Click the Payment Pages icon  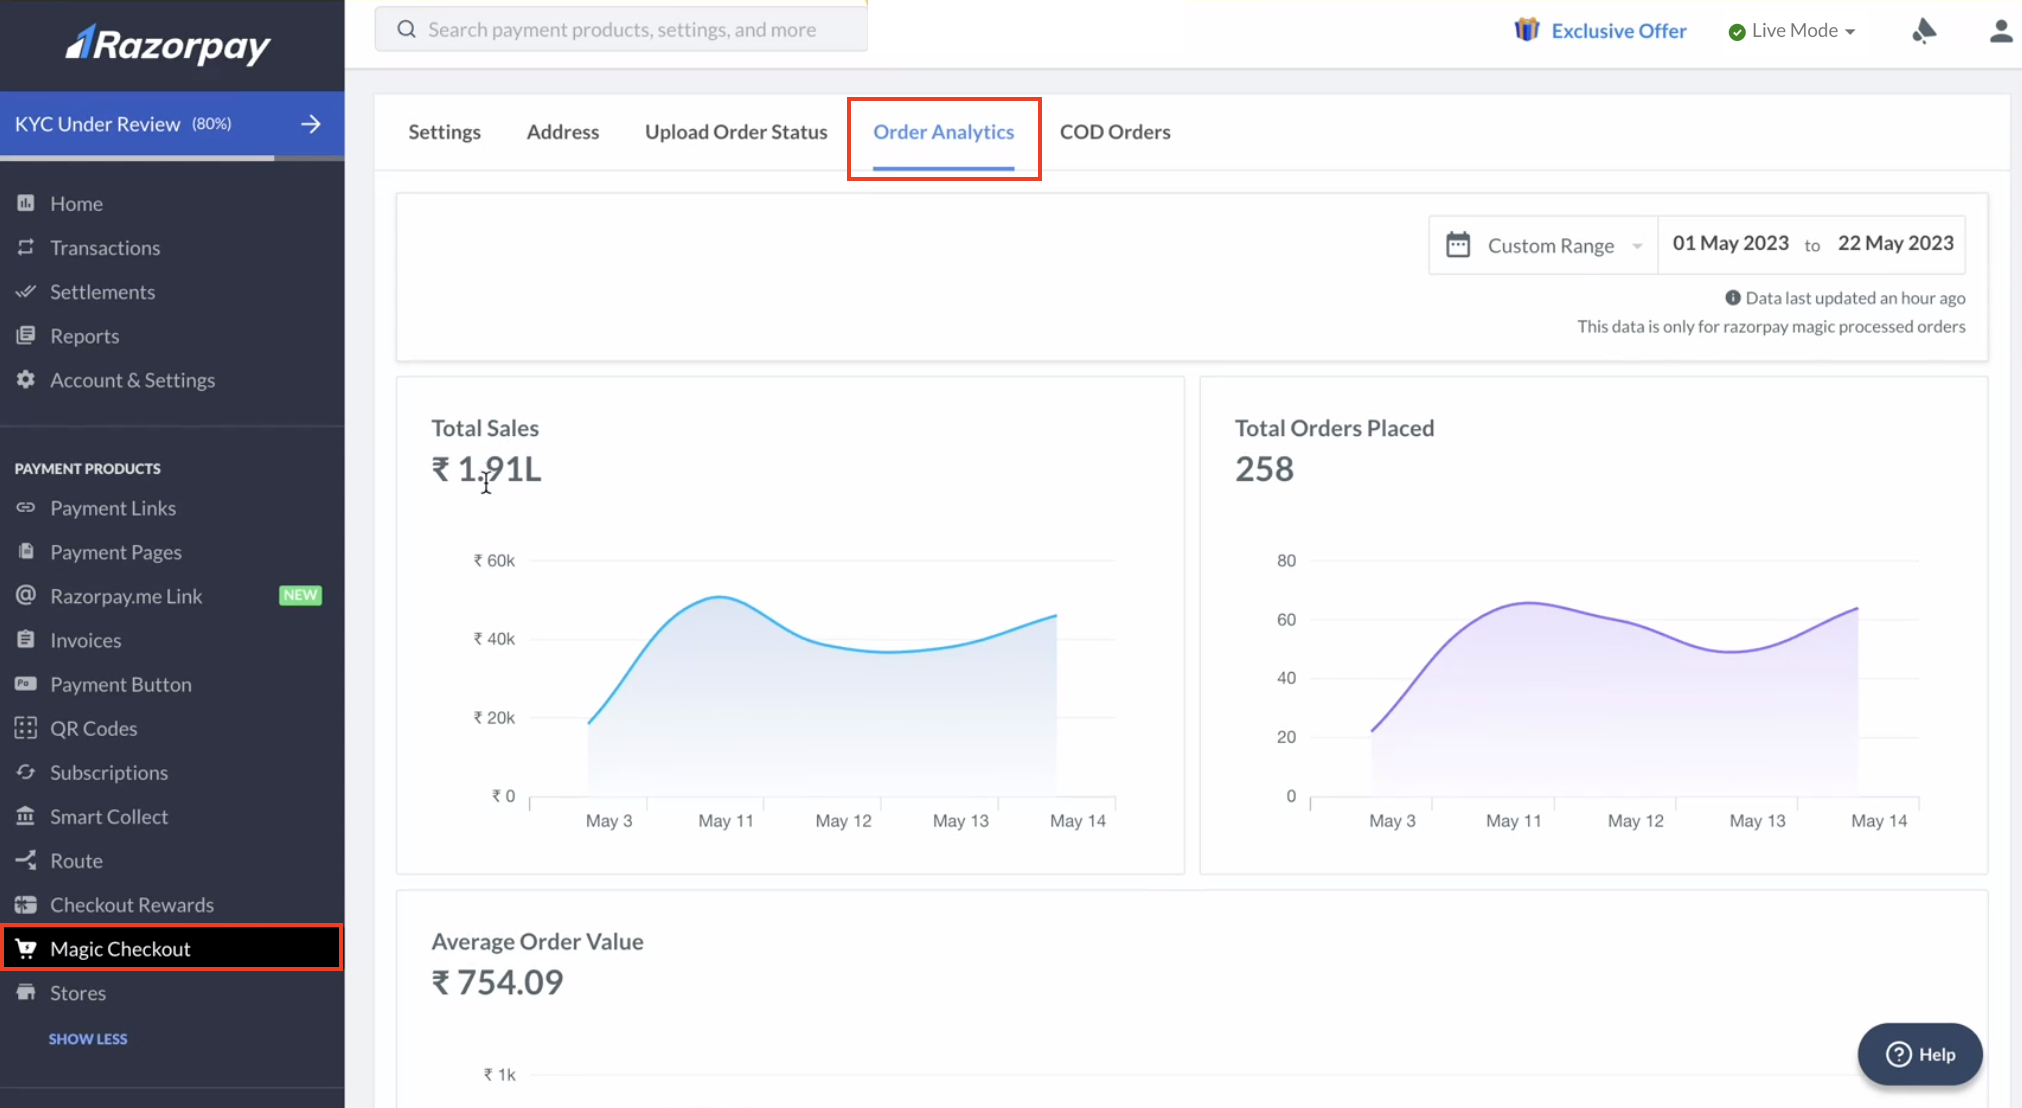point(26,551)
